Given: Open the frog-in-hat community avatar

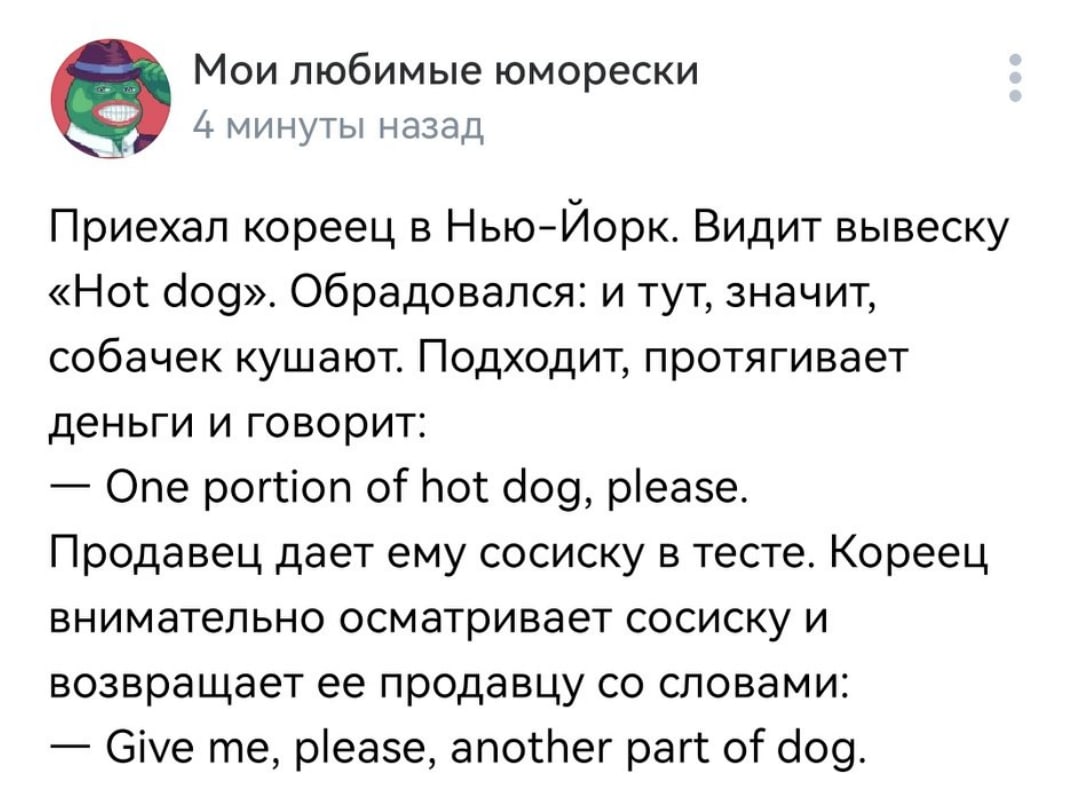Looking at the screenshot, I should [110, 98].
